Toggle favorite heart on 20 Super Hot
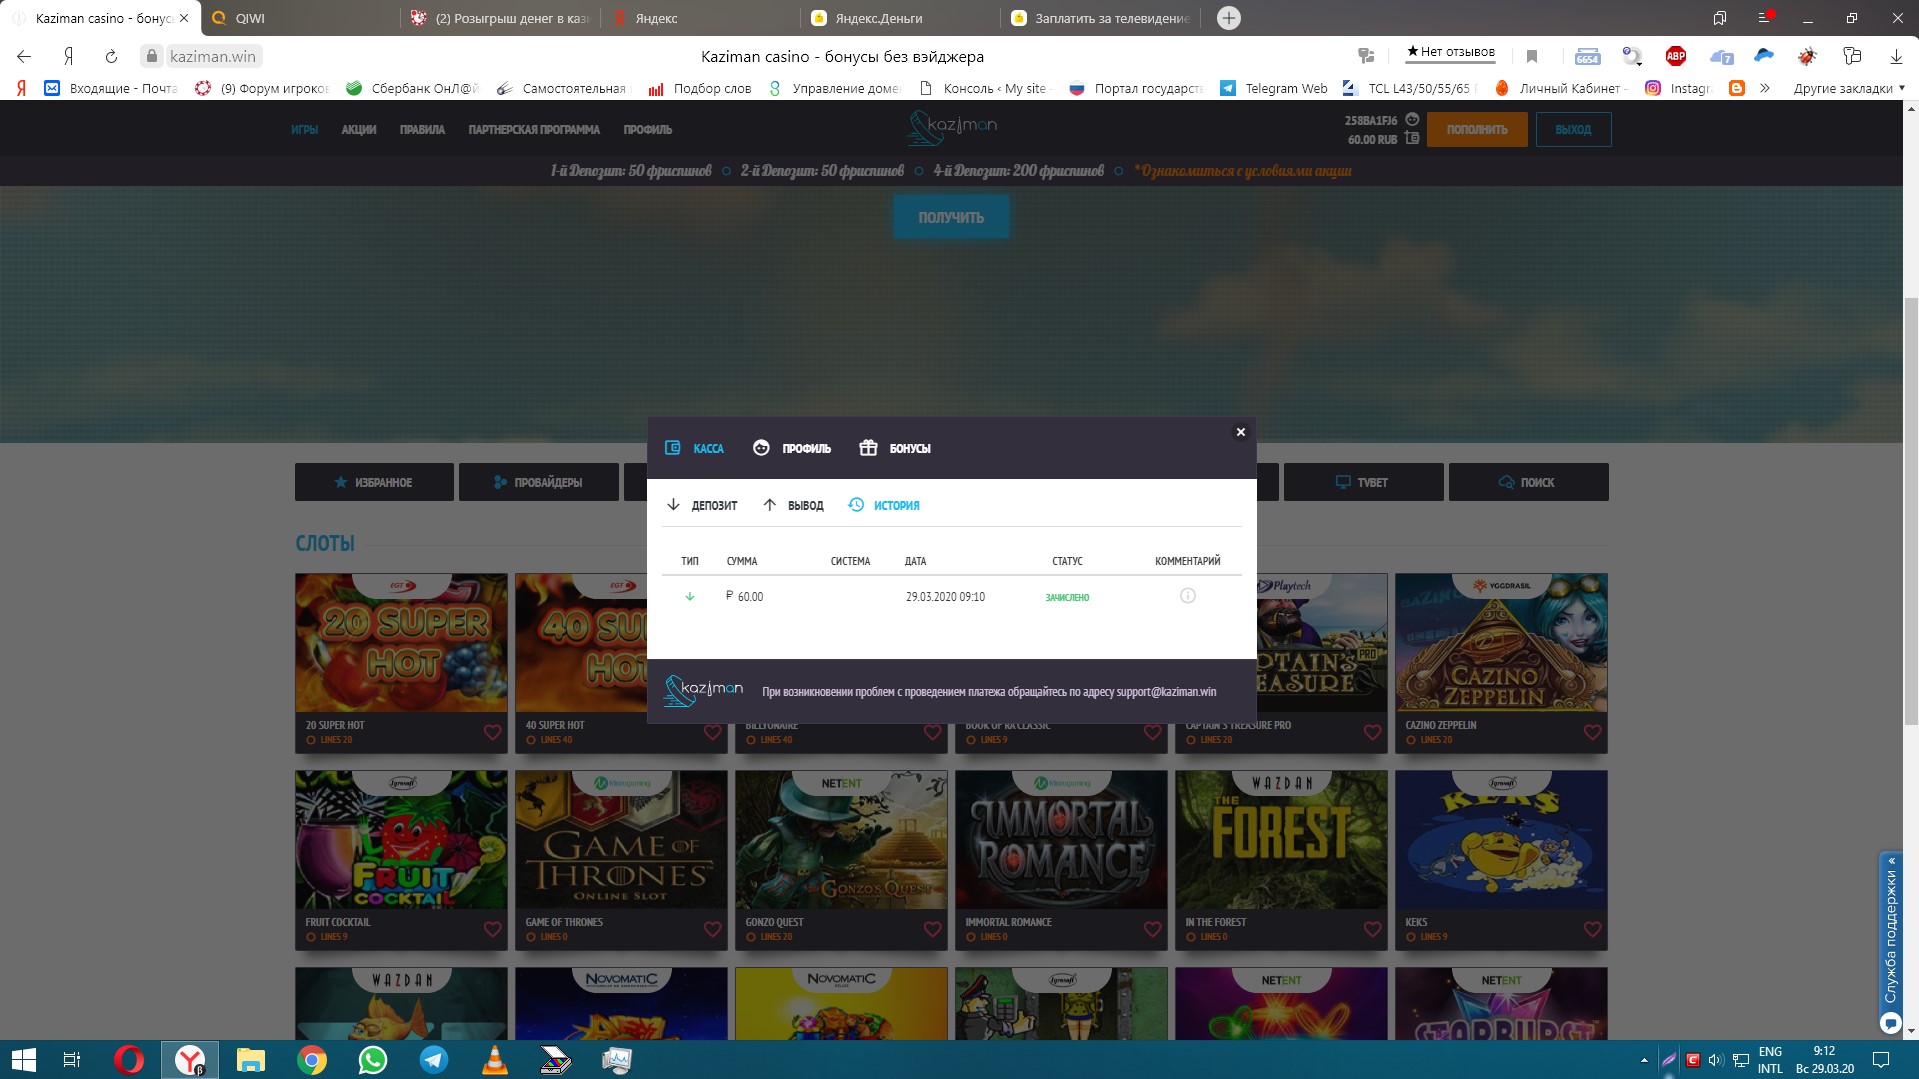 coord(492,732)
